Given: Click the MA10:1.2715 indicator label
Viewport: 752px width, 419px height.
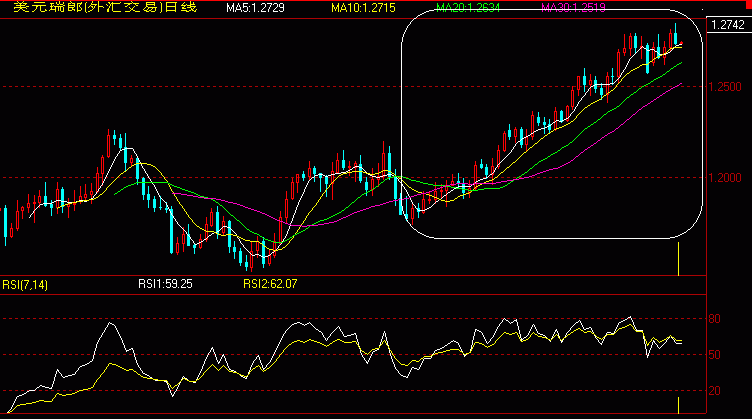Looking at the screenshot, I should point(363,8).
